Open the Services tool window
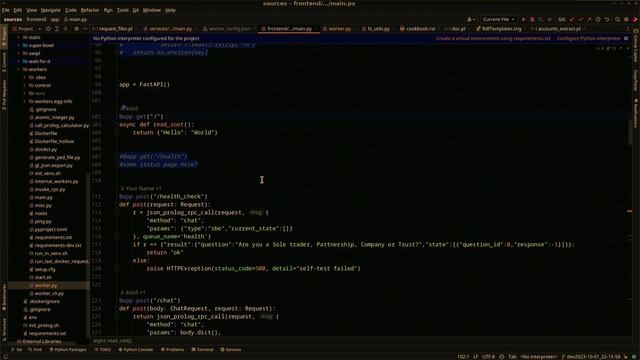The height and width of the screenshot is (360, 640). click(x=231, y=350)
